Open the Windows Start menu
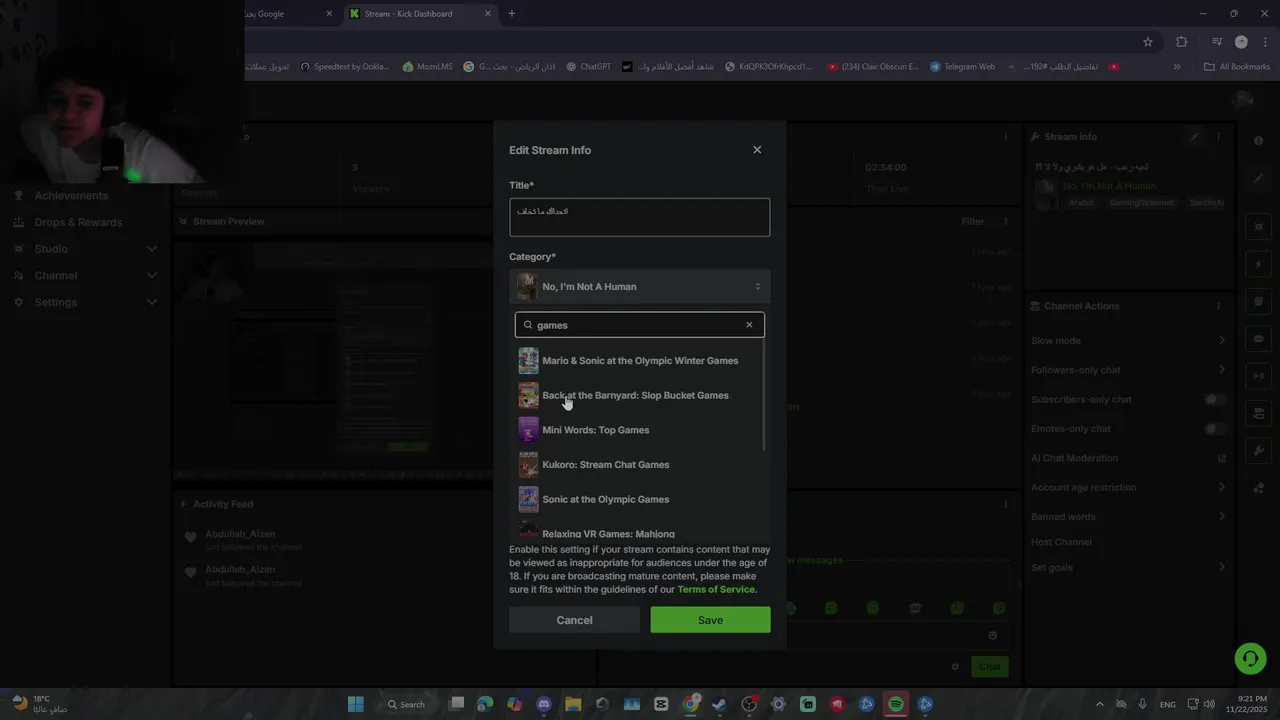1280x720 pixels. click(356, 704)
